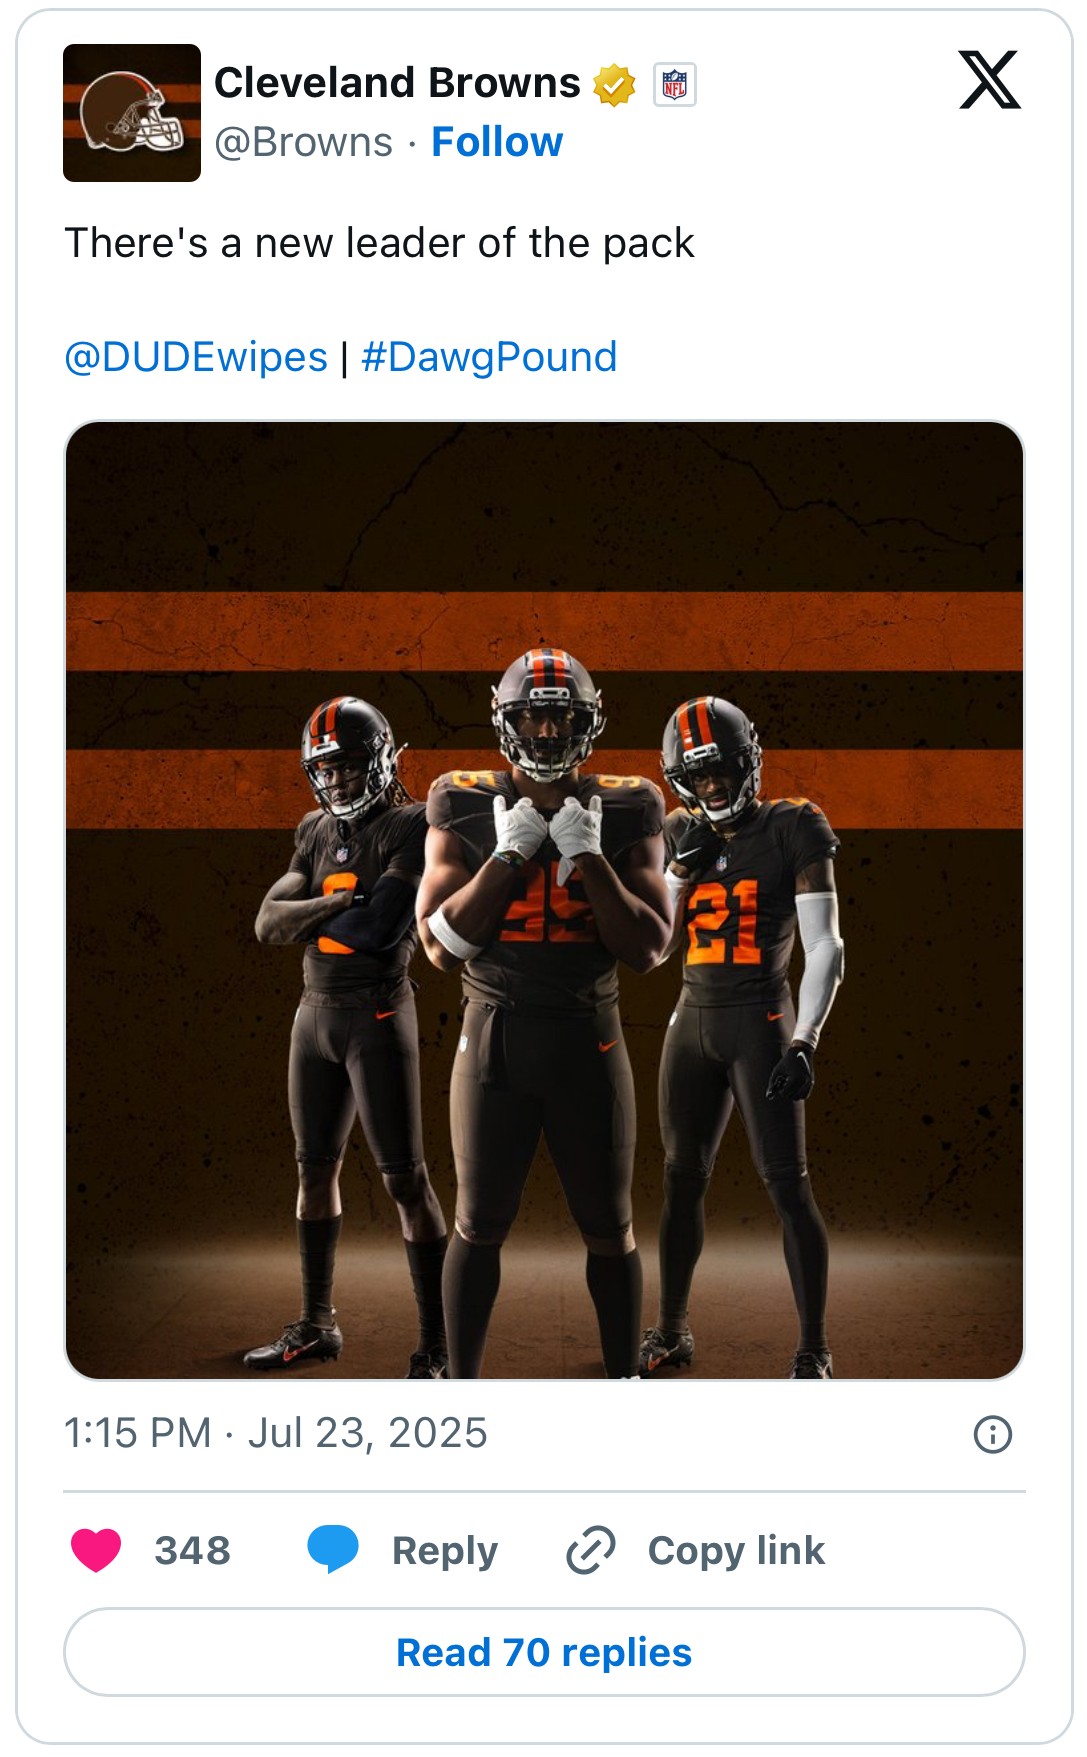Screen dimensions: 1087x1757
Task: Click the "new leader of the pack" text
Action: pos(474,243)
